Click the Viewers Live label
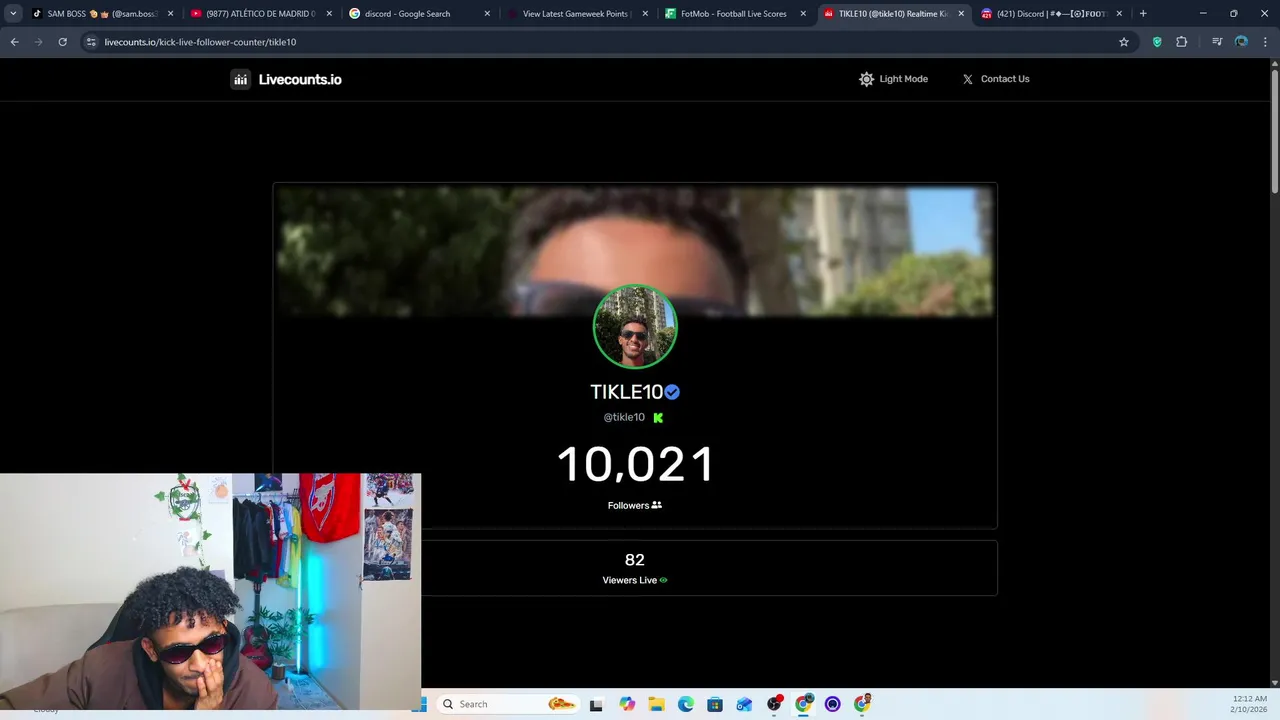 635,580
